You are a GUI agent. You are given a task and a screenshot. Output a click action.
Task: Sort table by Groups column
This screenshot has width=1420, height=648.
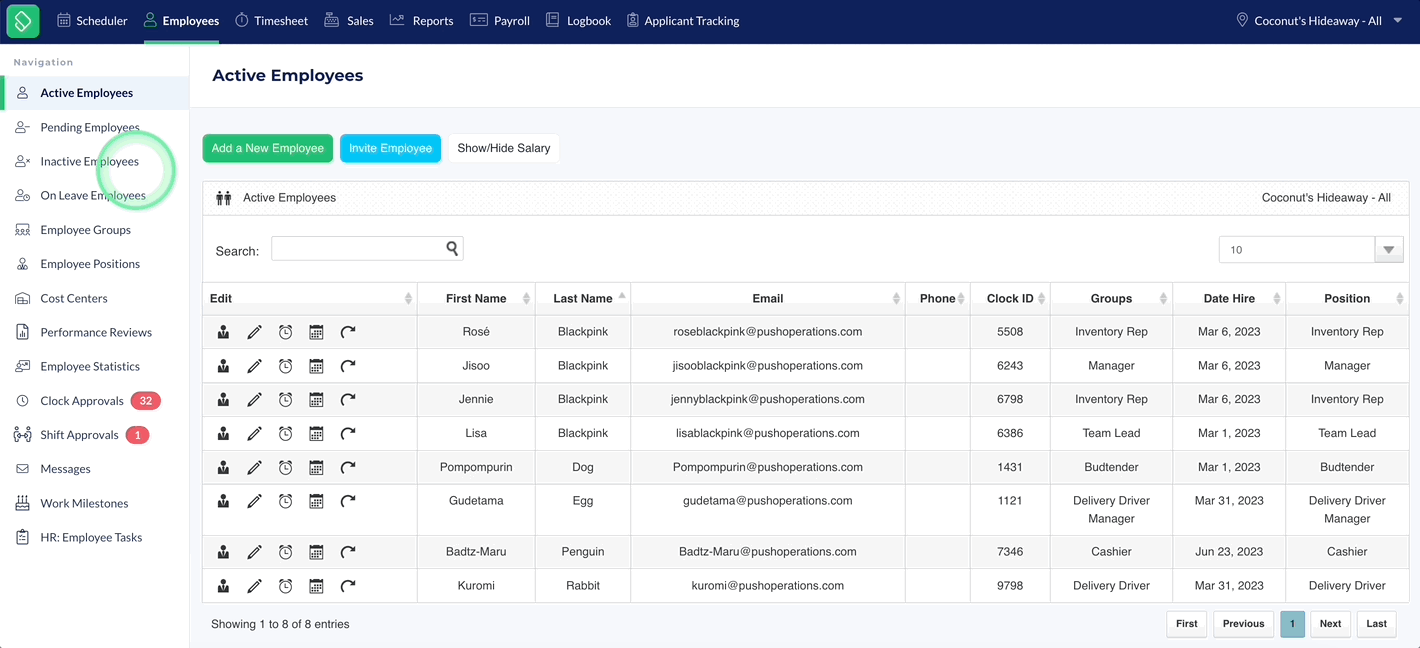pyautogui.click(x=1111, y=298)
